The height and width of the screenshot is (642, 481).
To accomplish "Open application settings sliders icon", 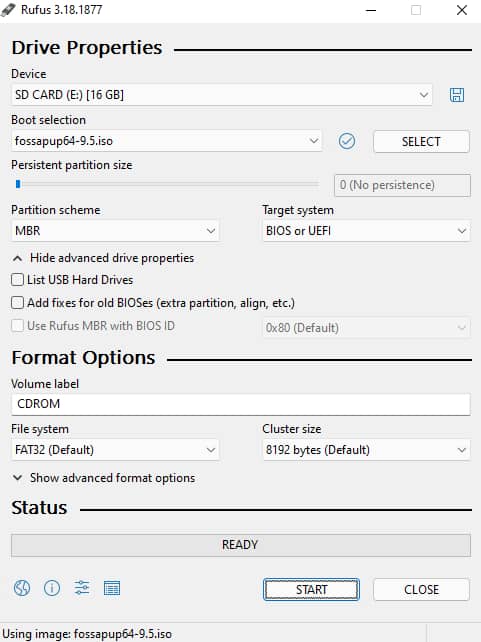I will 82,588.
